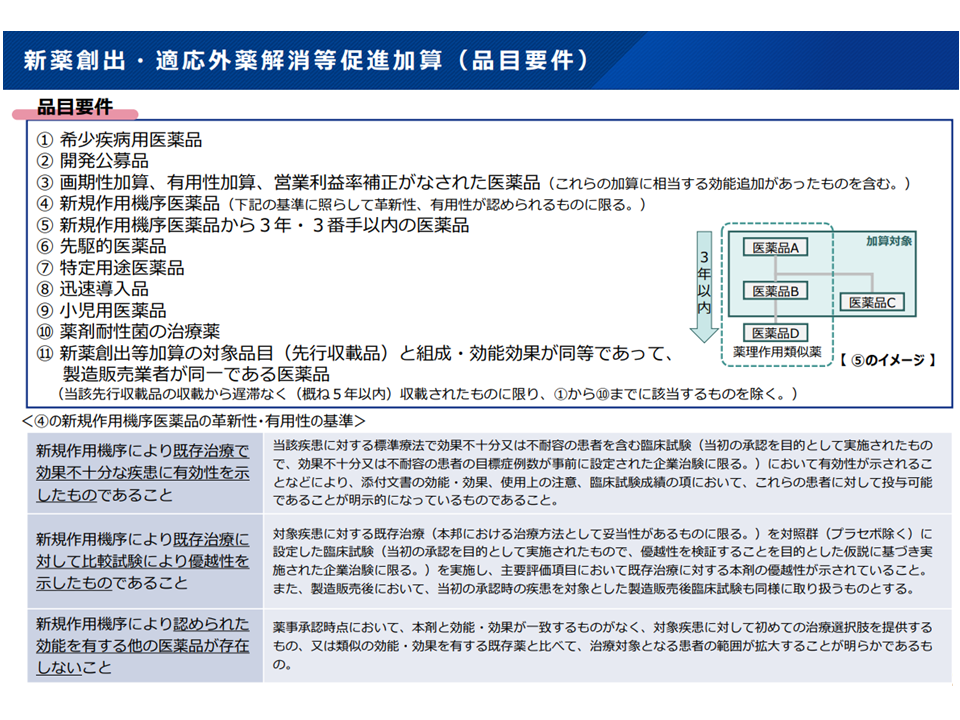The height and width of the screenshot is (720, 960).
Task: Click list item ⑥ 先駆的医薬品
Action: pos(101,246)
